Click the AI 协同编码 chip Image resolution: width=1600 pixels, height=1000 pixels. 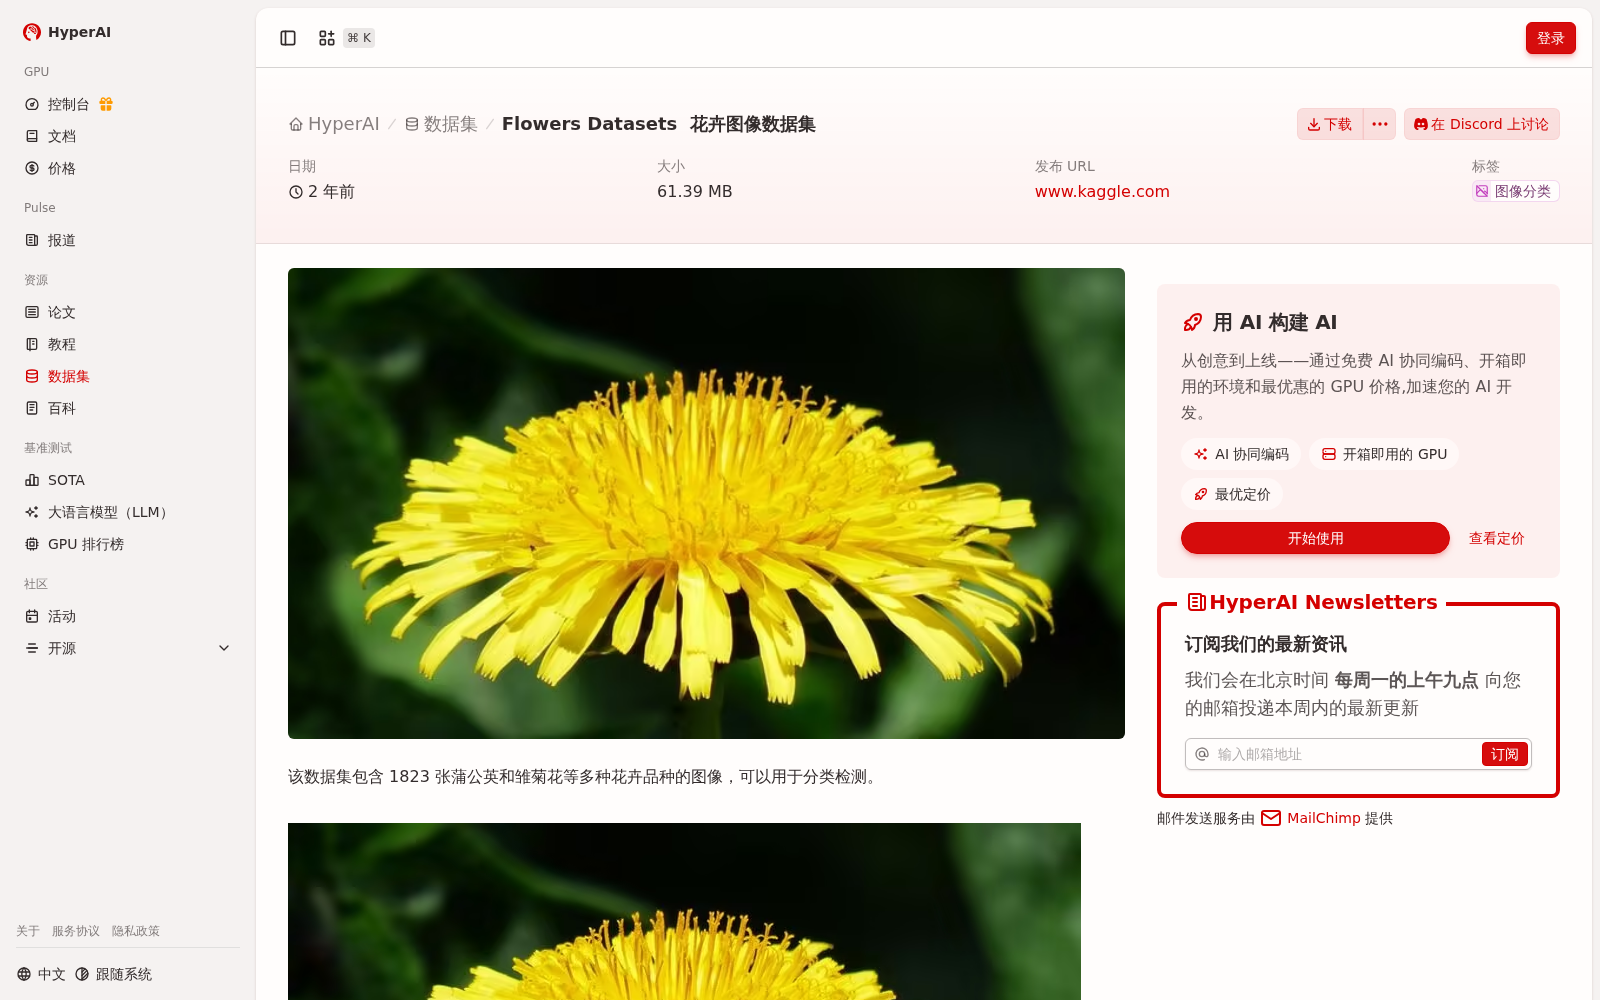click(1241, 454)
